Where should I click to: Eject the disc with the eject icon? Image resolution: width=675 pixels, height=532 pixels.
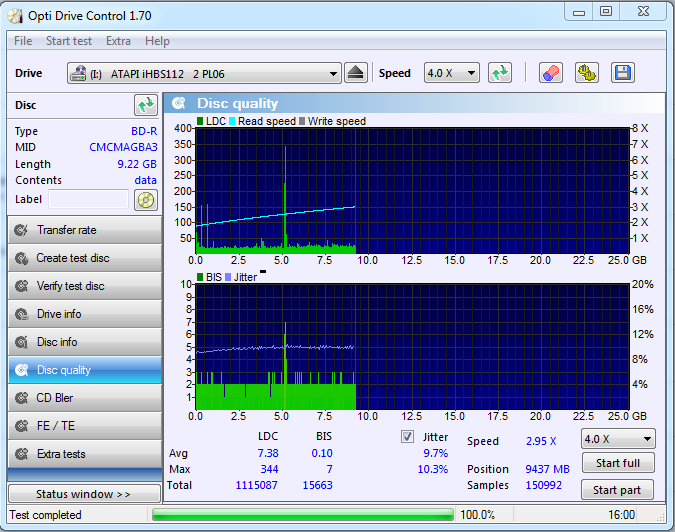tap(356, 73)
